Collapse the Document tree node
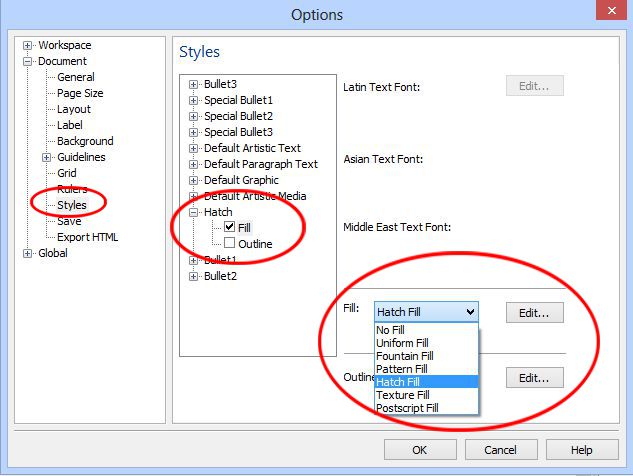The width and height of the screenshot is (633, 476). pyautogui.click(x=27, y=61)
